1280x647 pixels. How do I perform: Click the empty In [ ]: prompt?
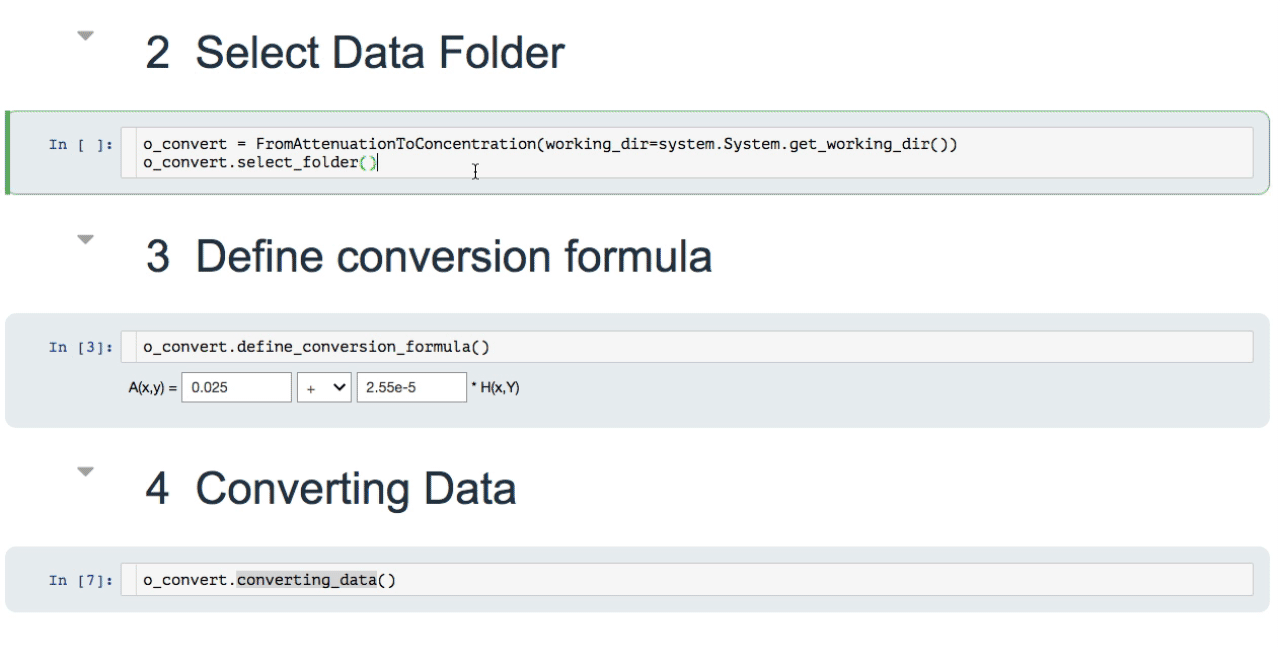click(81, 145)
